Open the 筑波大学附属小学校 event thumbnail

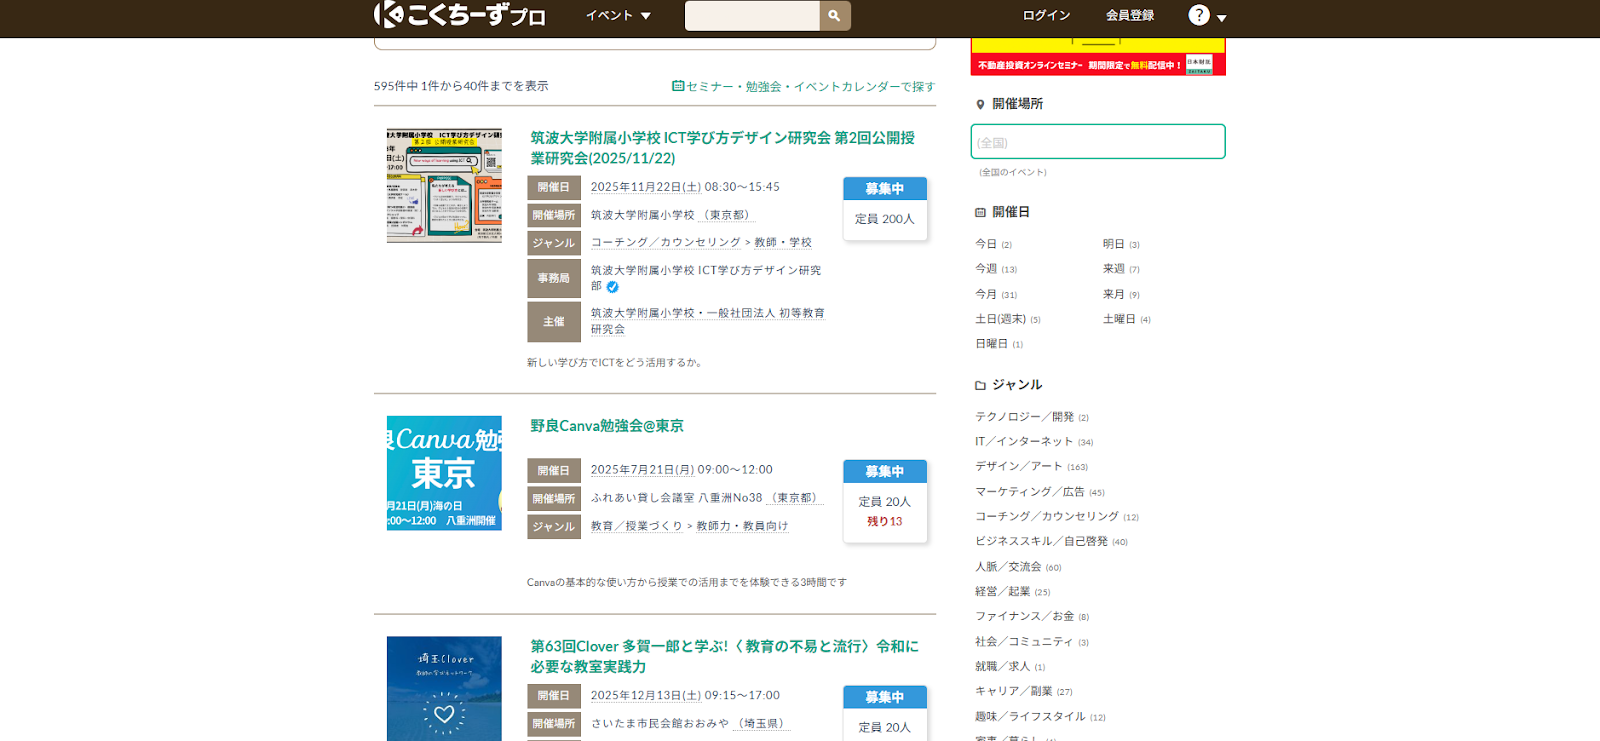click(444, 185)
